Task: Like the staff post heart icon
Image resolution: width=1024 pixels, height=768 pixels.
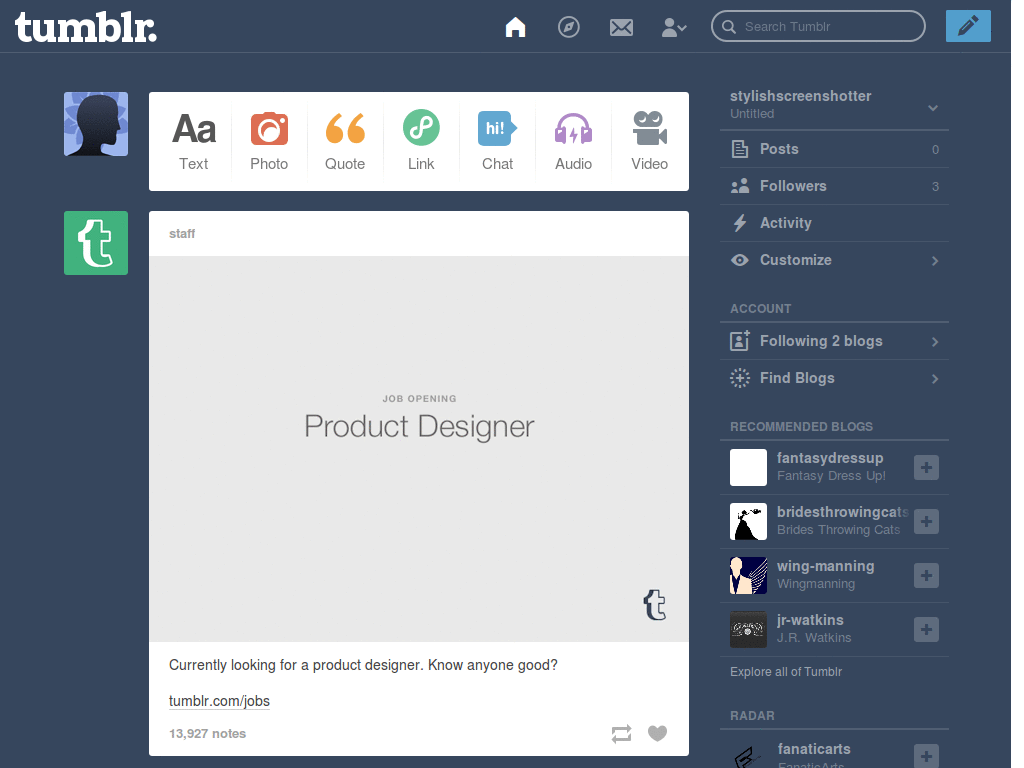Action: point(658,733)
